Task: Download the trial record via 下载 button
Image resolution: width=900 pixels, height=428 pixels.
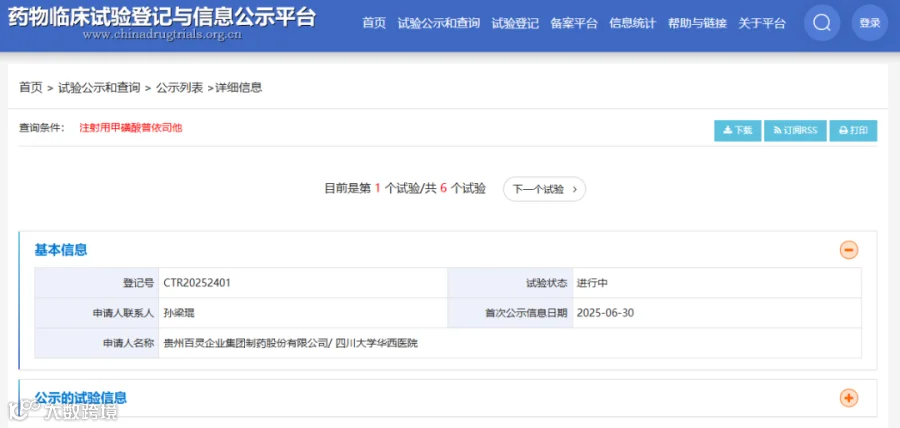Action: 738,130
